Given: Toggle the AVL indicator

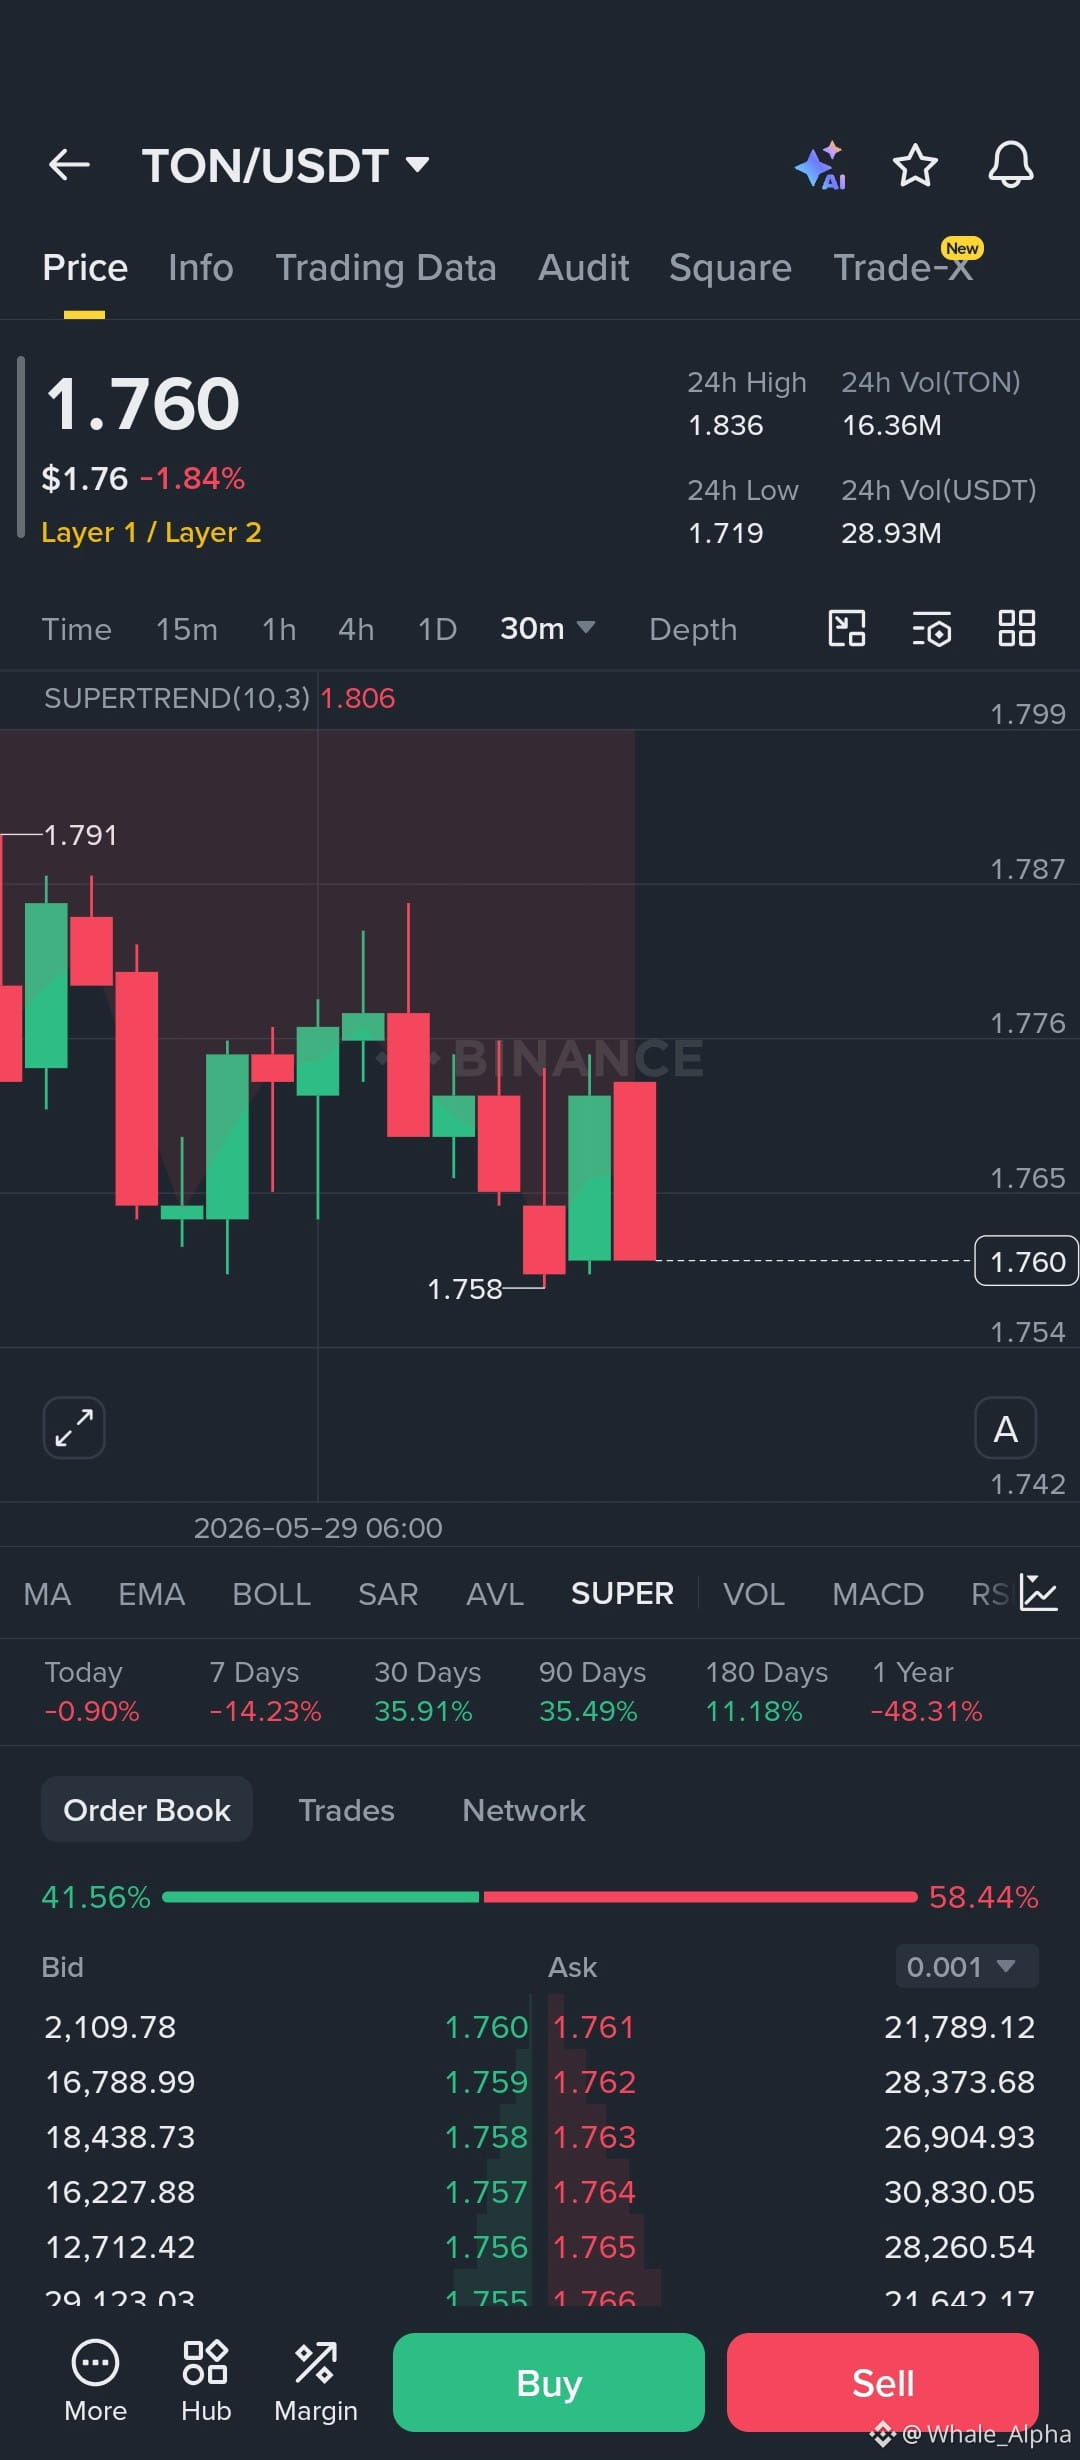Looking at the screenshot, I should [x=495, y=1594].
